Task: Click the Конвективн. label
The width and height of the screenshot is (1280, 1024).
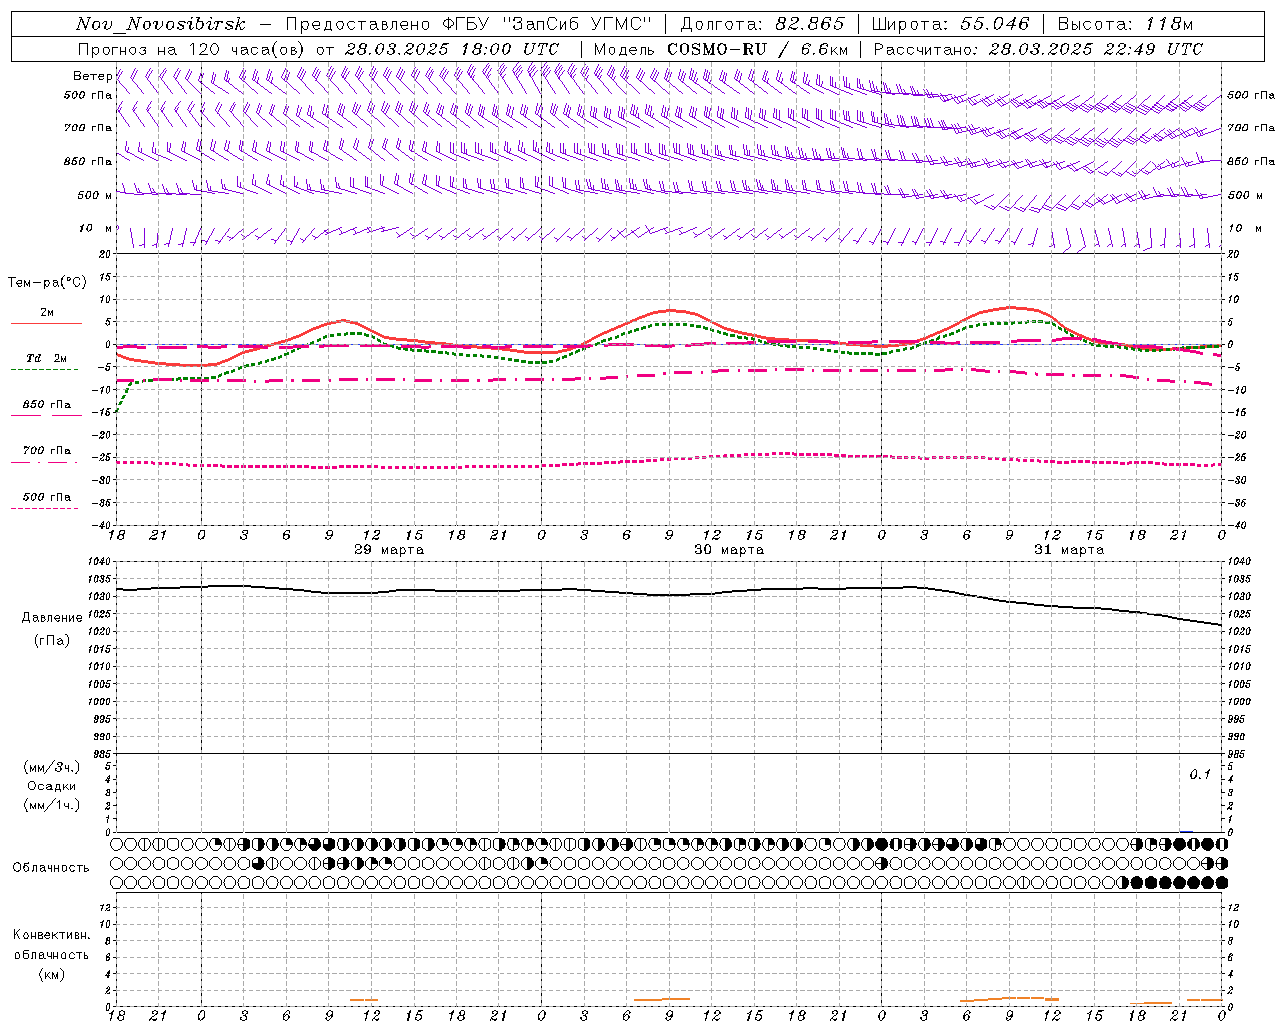Action: [52, 935]
